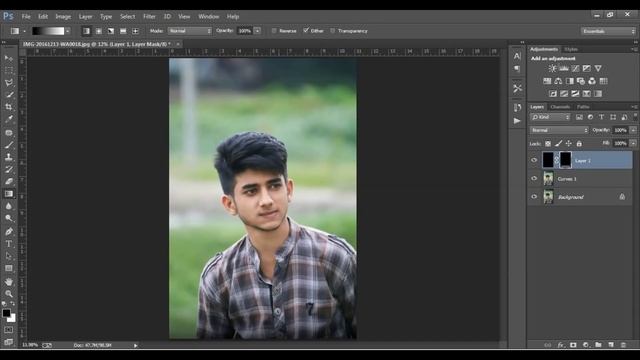The height and width of the screenshot is (360, 640).
Task: Select the Lasso tool
Action: coord(9,82)
